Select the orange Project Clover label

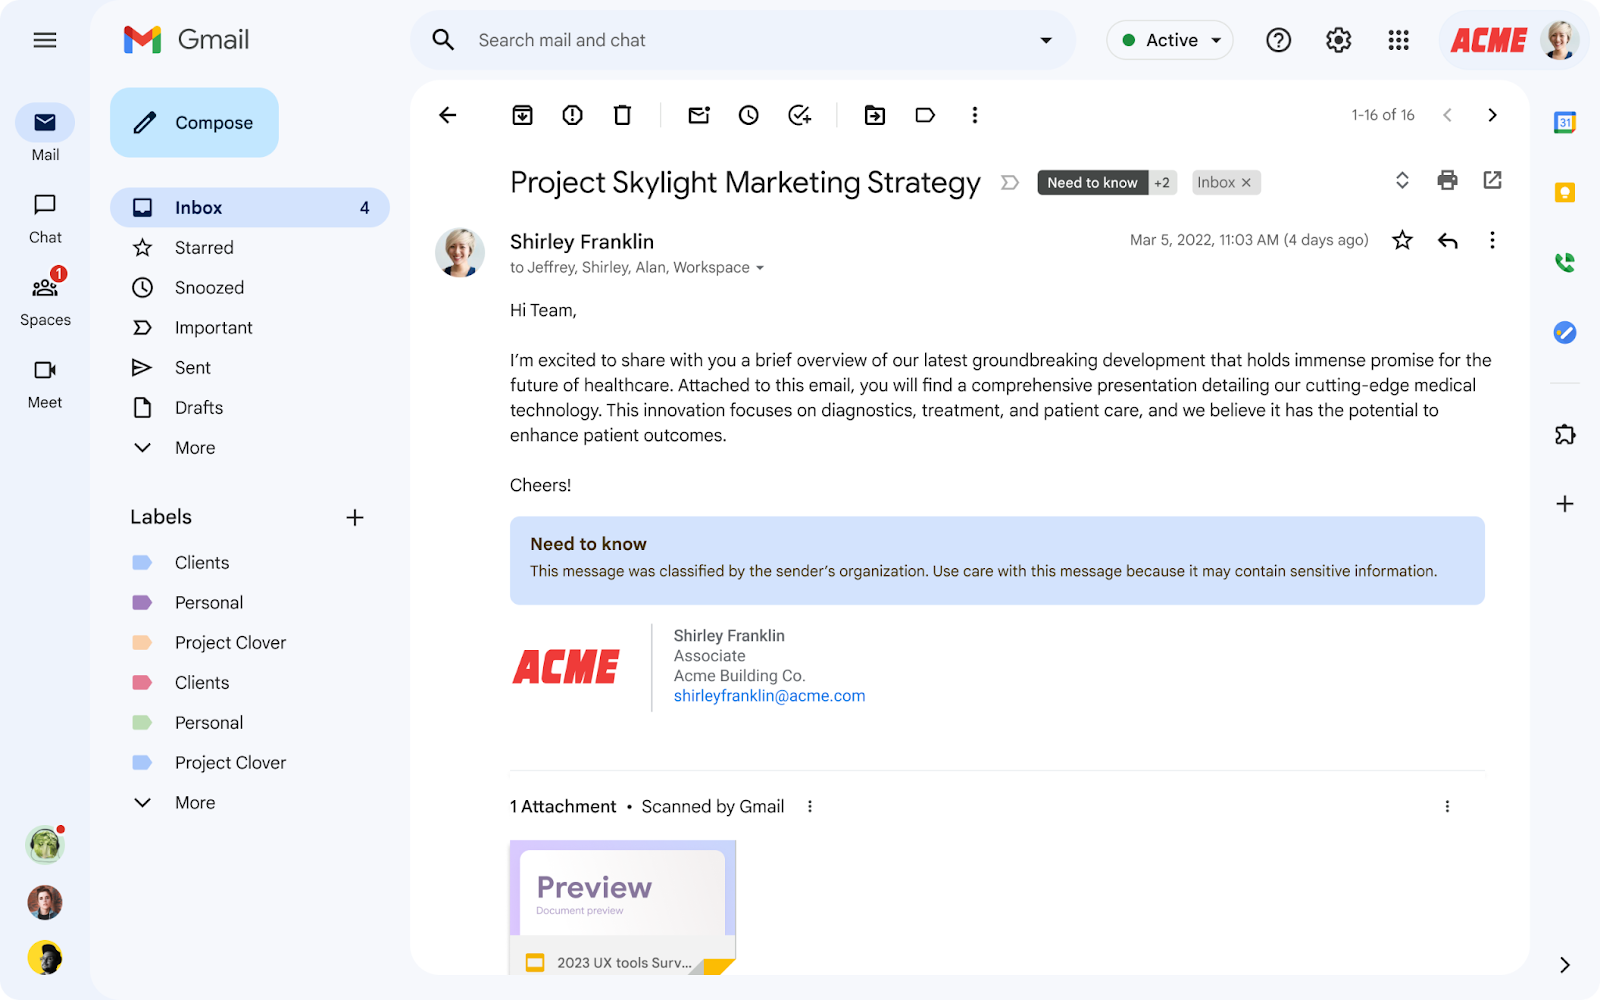point(230,643)
